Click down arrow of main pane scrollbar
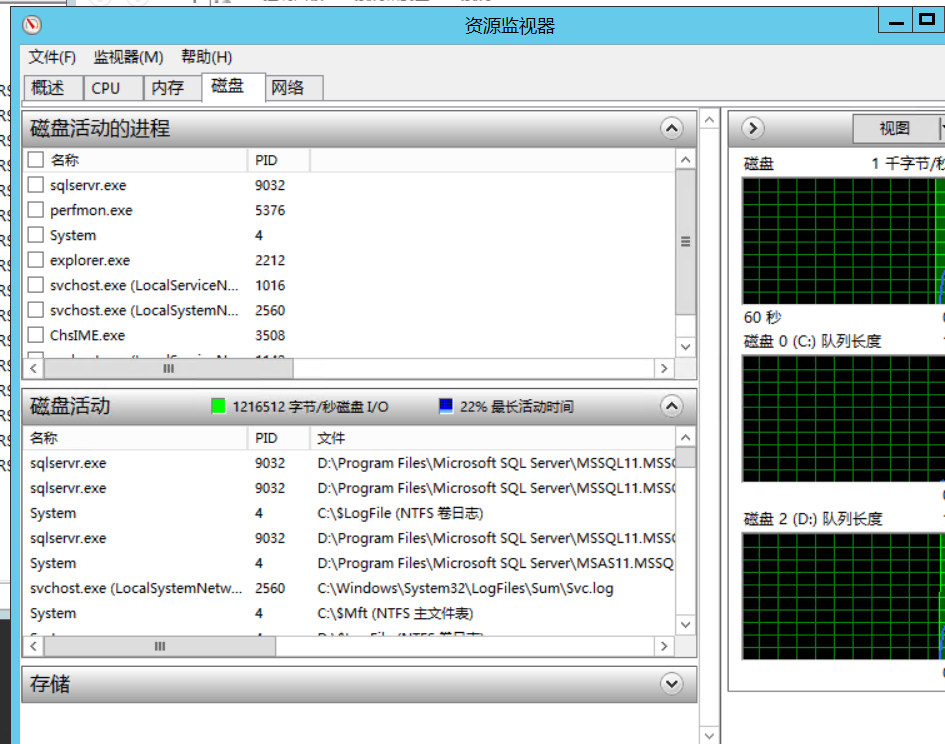The height and width of the screenshot is (744, 945). pos(709,736)
